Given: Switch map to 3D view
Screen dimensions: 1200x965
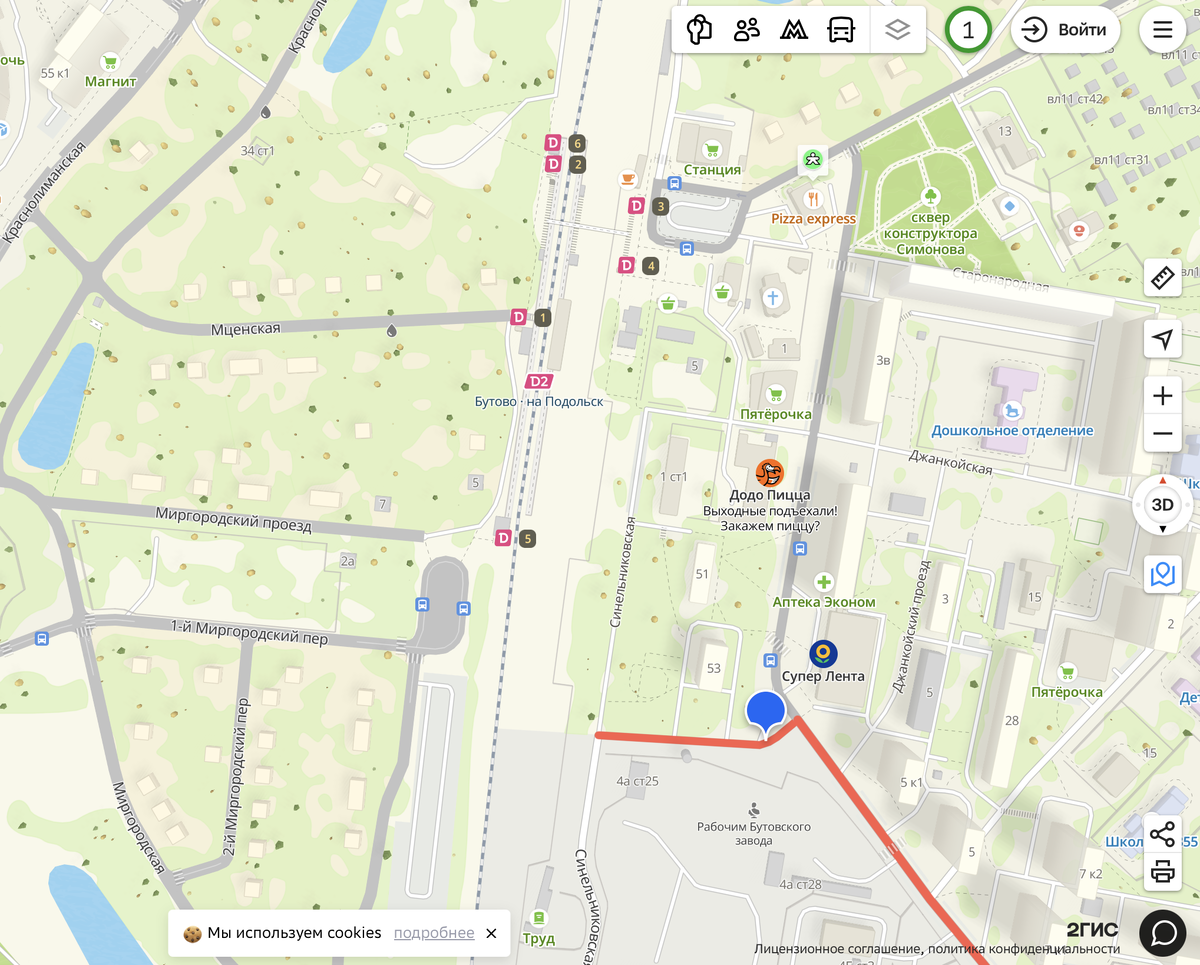Looking at the screenshot, I should [x=1163, y=505].
